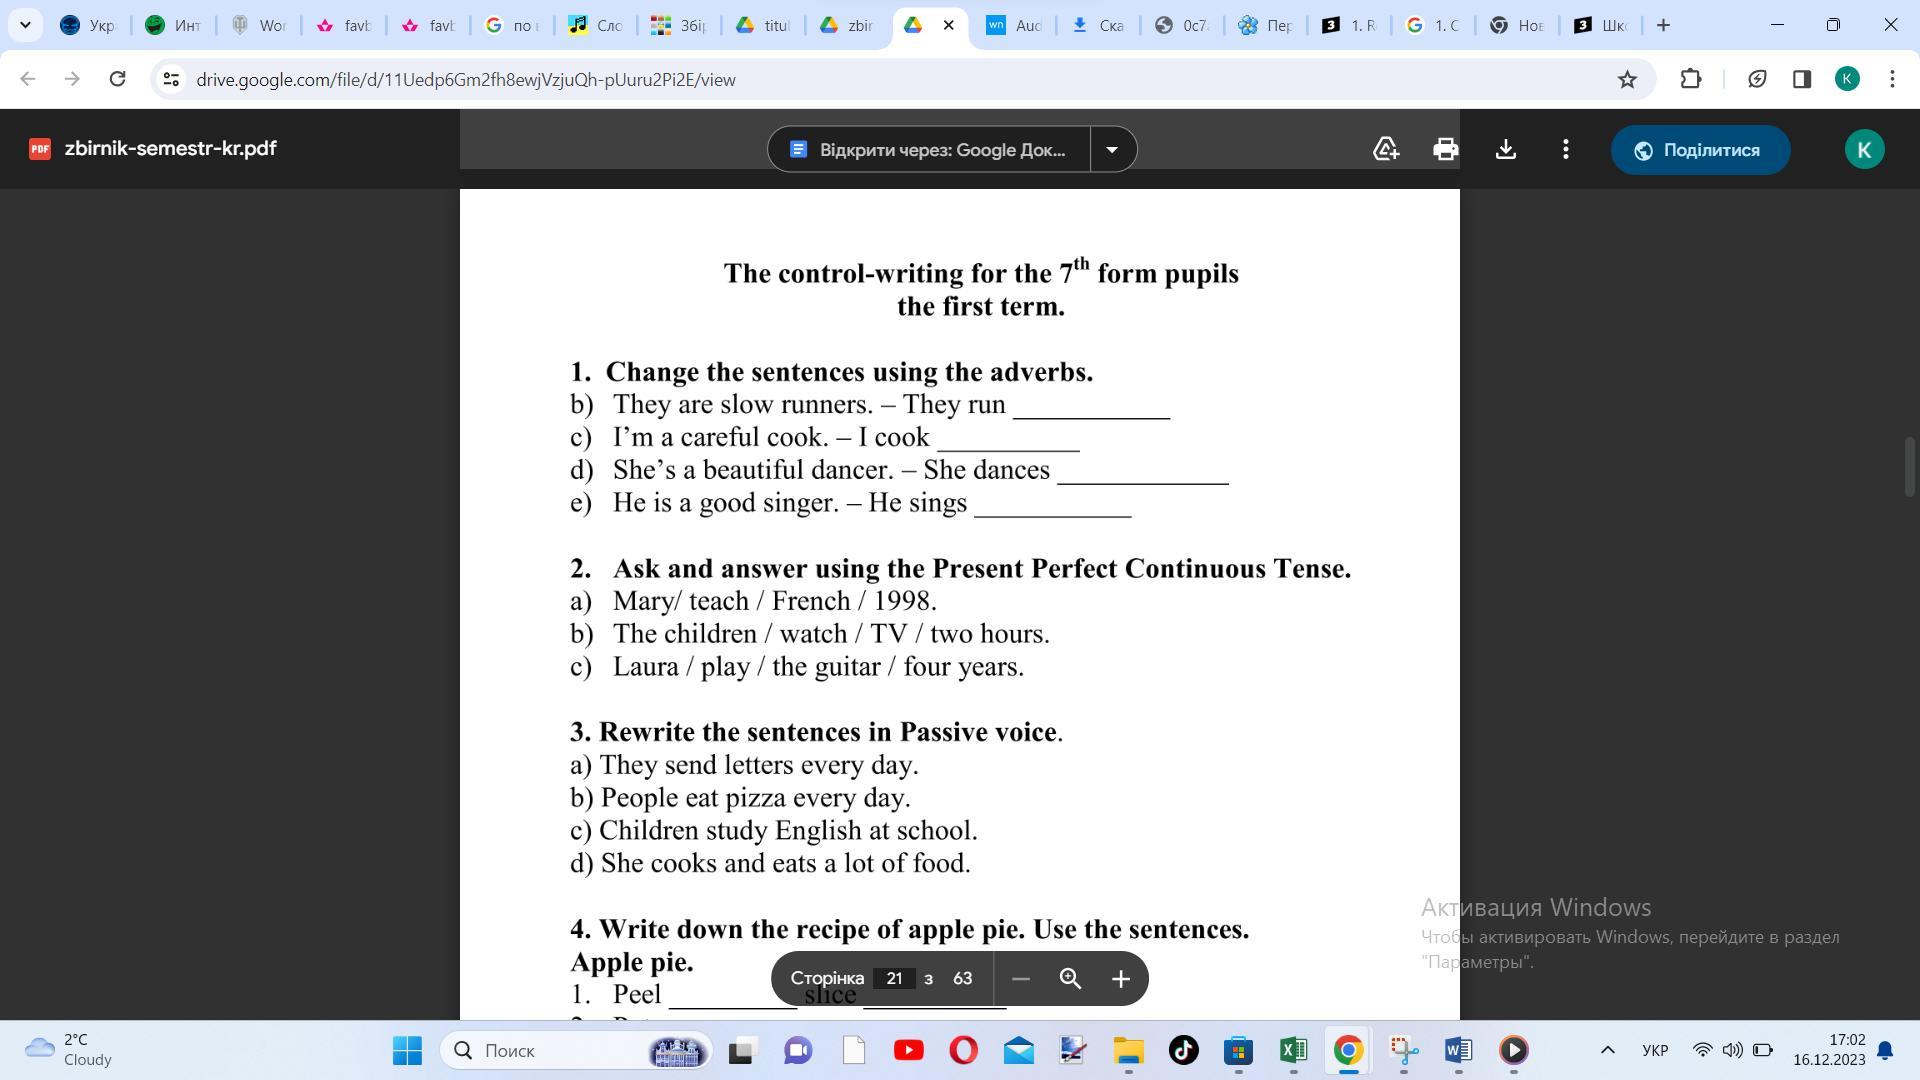Reset zoom with magnifier icon
The height and width of the screenshot is (1080, 1920).
click(1070, 979)
